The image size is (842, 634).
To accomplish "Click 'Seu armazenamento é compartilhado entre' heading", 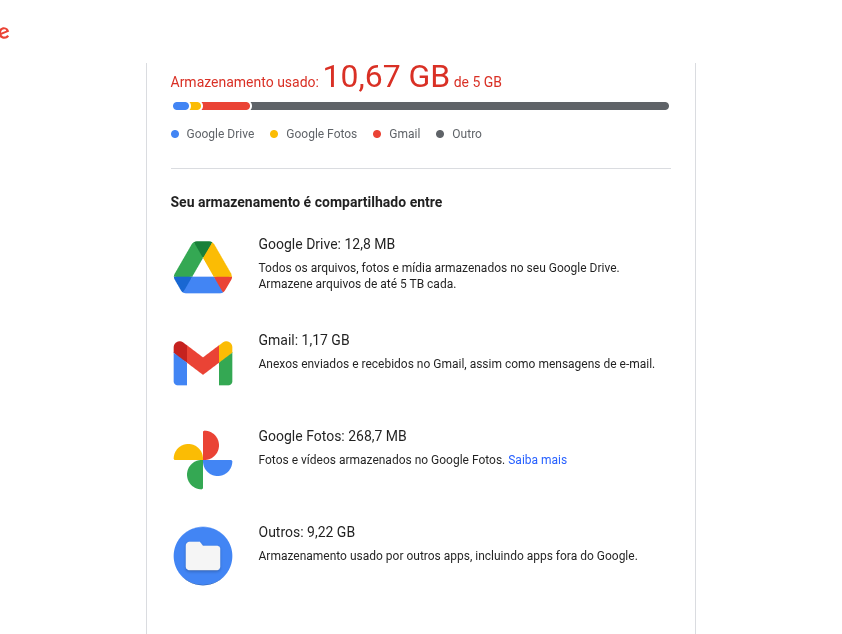I will coord(306,202).
